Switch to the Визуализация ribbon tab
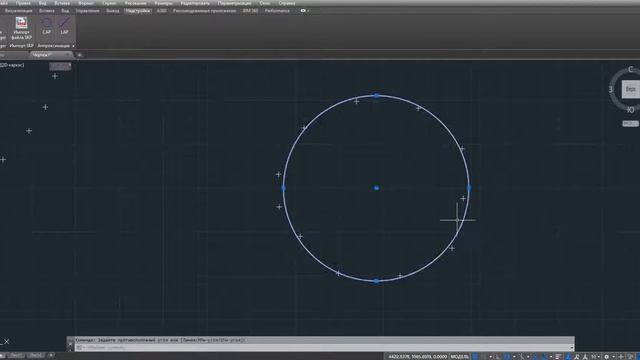The image size is (640, 360). (18, 11)
